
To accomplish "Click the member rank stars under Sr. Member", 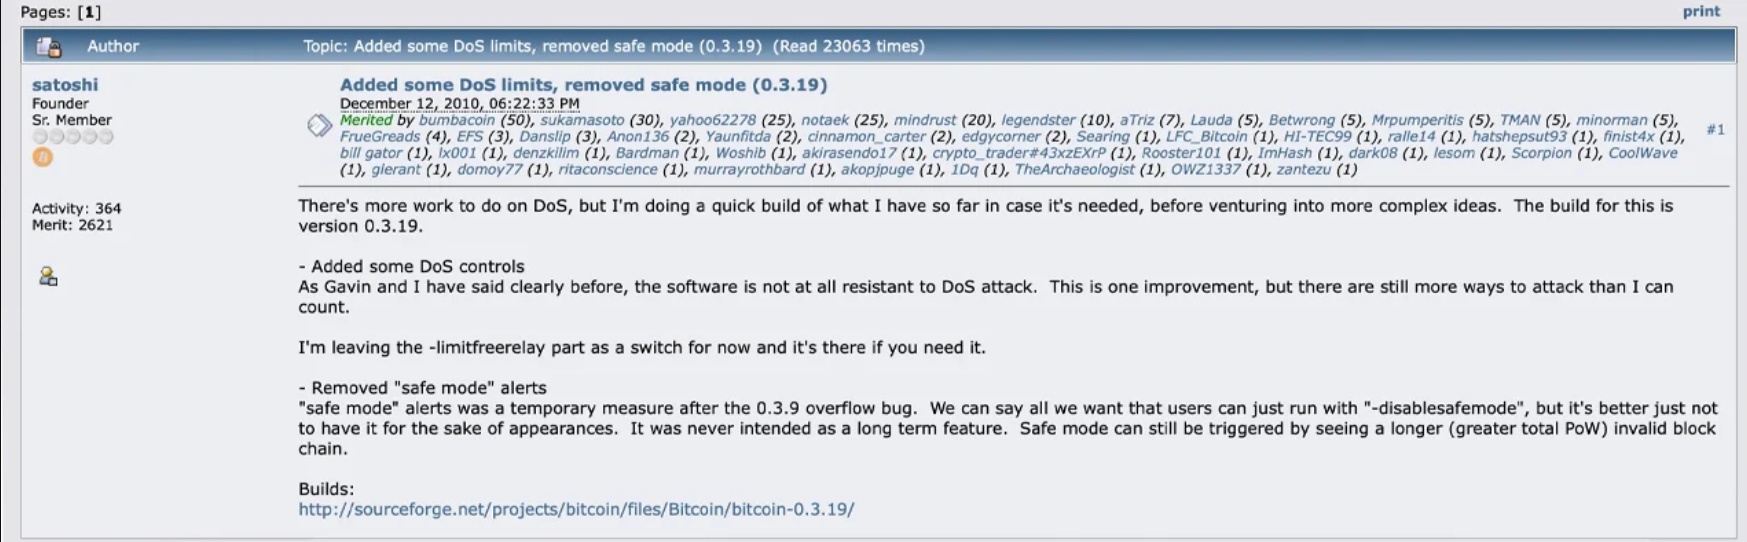I will 73,137.
